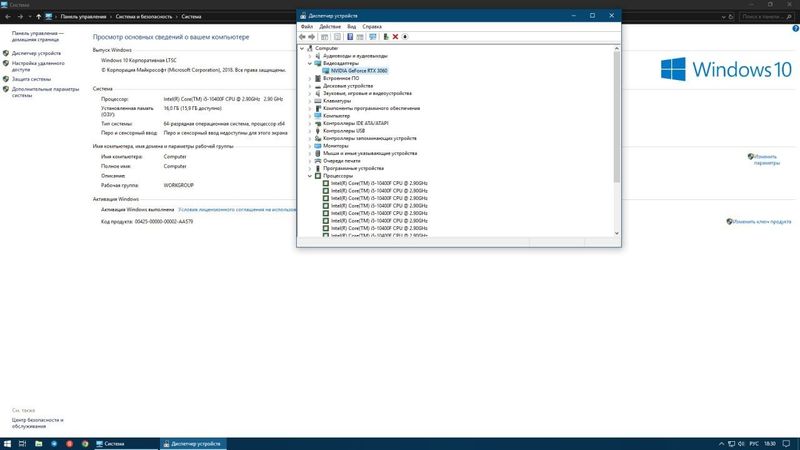Image resolution: width=800 pixels, height=450 pixels.
Task: Collapse the Видеоадаптеры category
Action: click(x=310, y=63)
